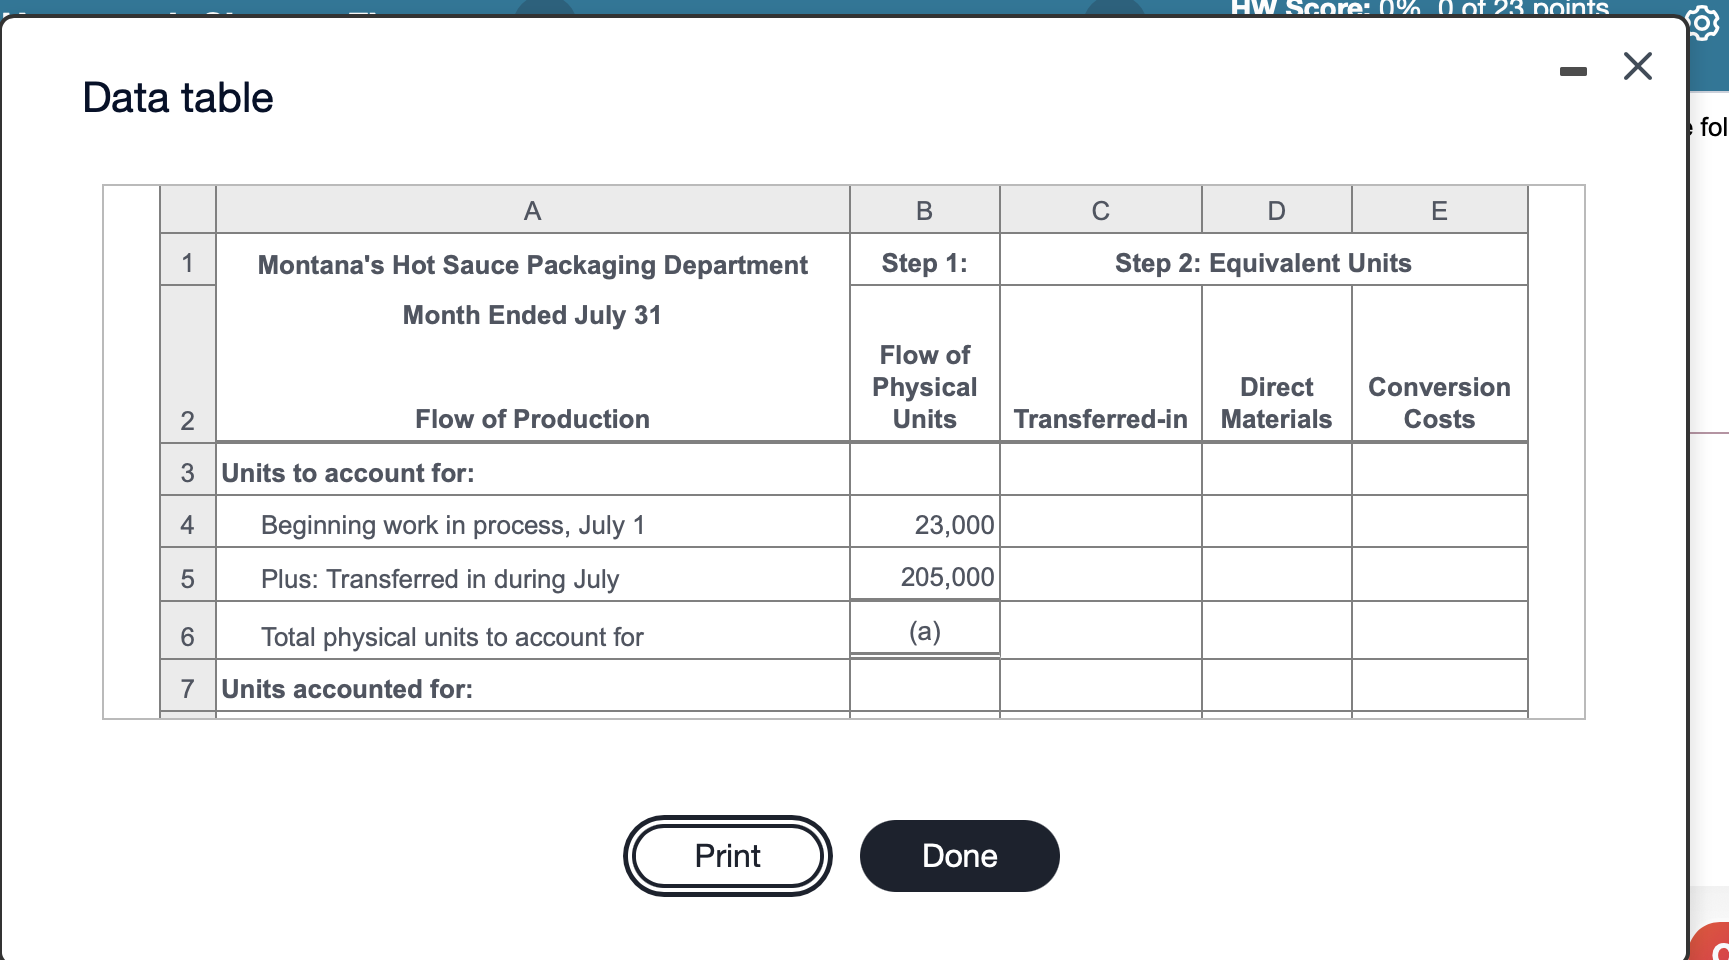
Task: Click the Flow of Physical Units column header B
Action: click(x=923, y=210)
